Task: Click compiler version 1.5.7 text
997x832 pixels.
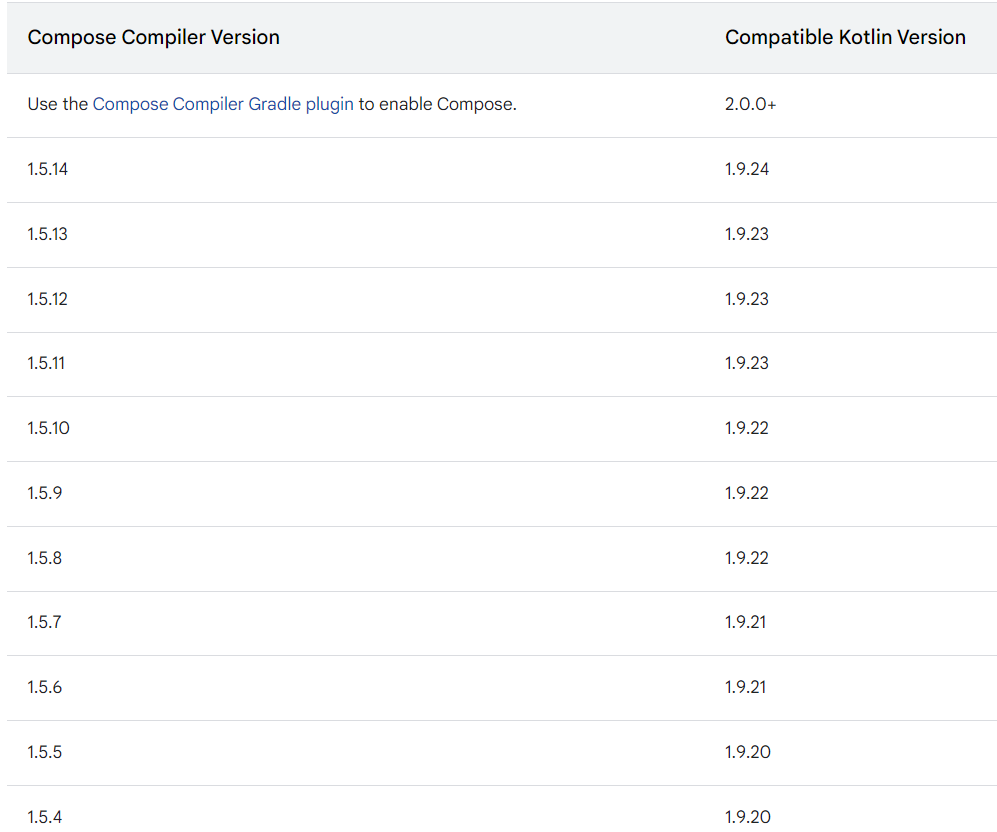Action: (x=45, y=622)
